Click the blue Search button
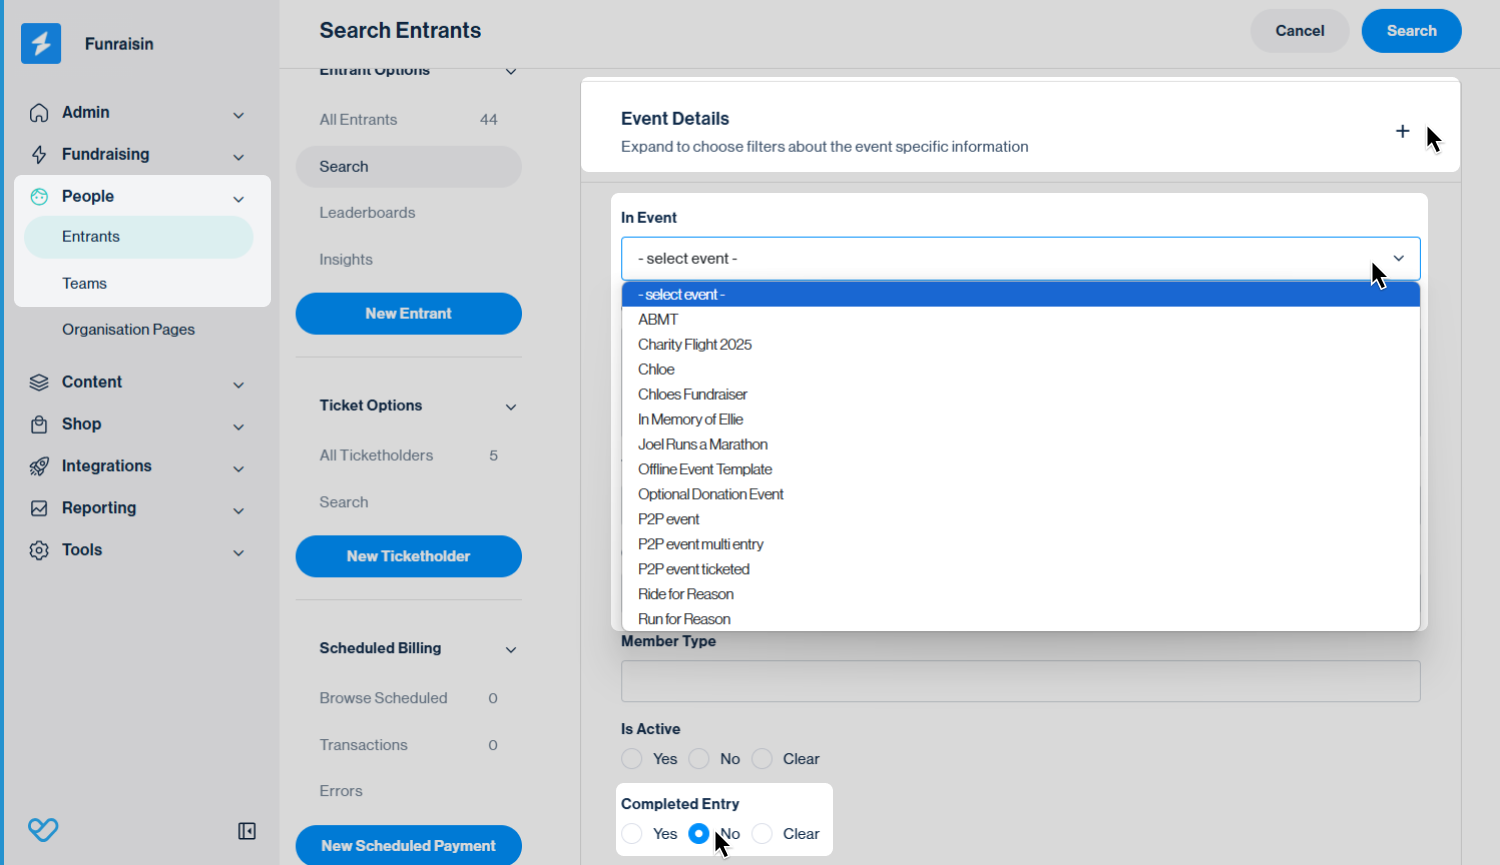1500x865 pixels. [1411, 31]
